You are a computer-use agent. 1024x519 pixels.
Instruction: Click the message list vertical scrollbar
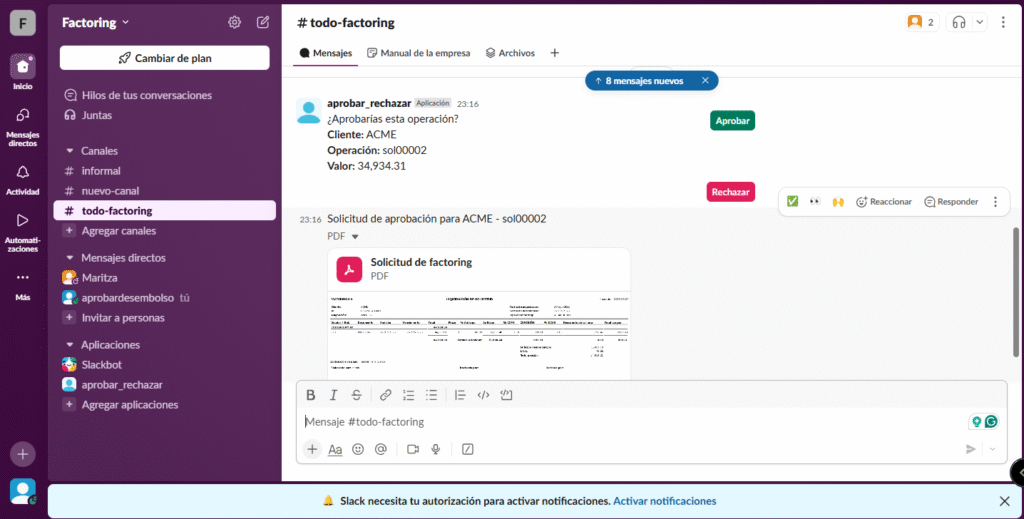(x=1017, y=290)
